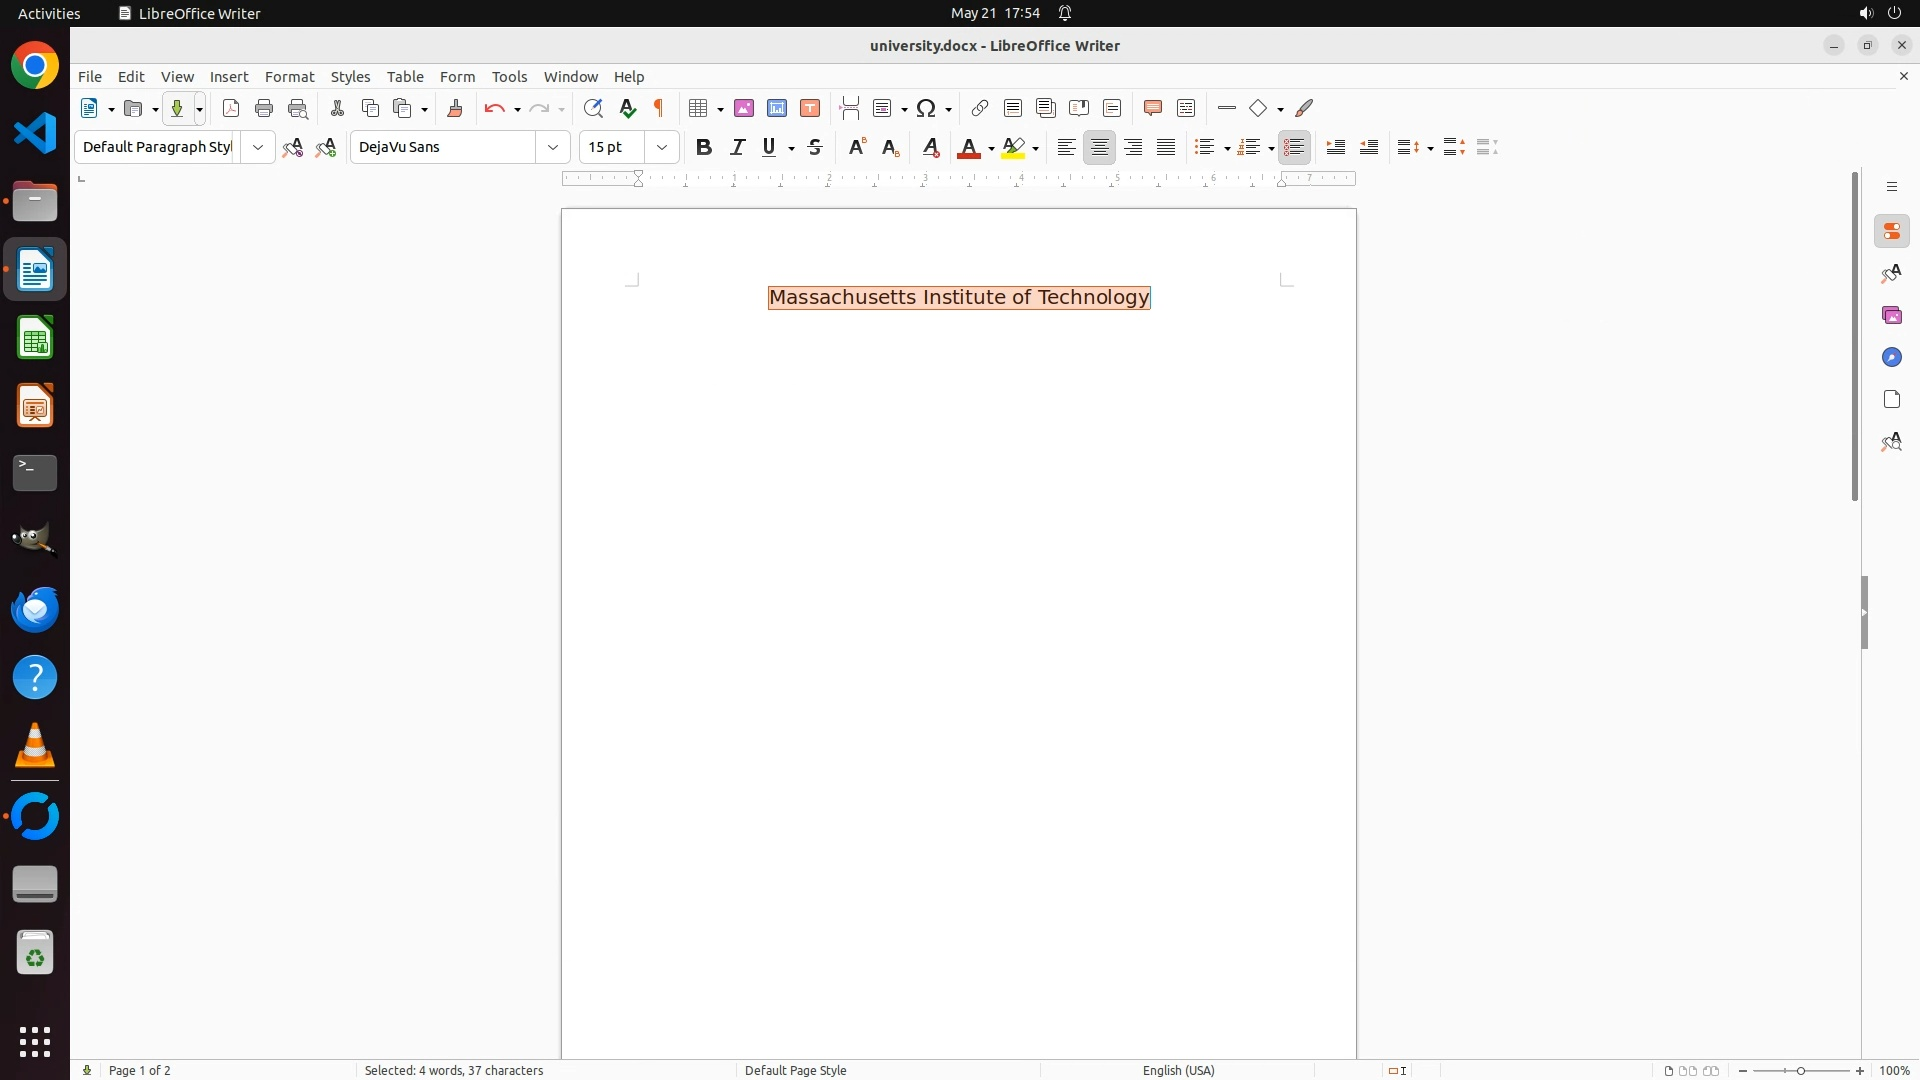This screenshot has width=1920, height=1080.
Task: Click English (USA) language in status bar
Action: [1178, 1070]
